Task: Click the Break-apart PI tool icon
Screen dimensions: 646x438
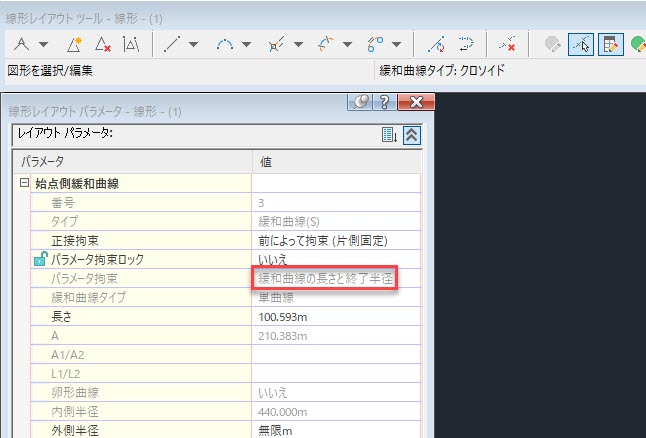Action: [131, 44]
